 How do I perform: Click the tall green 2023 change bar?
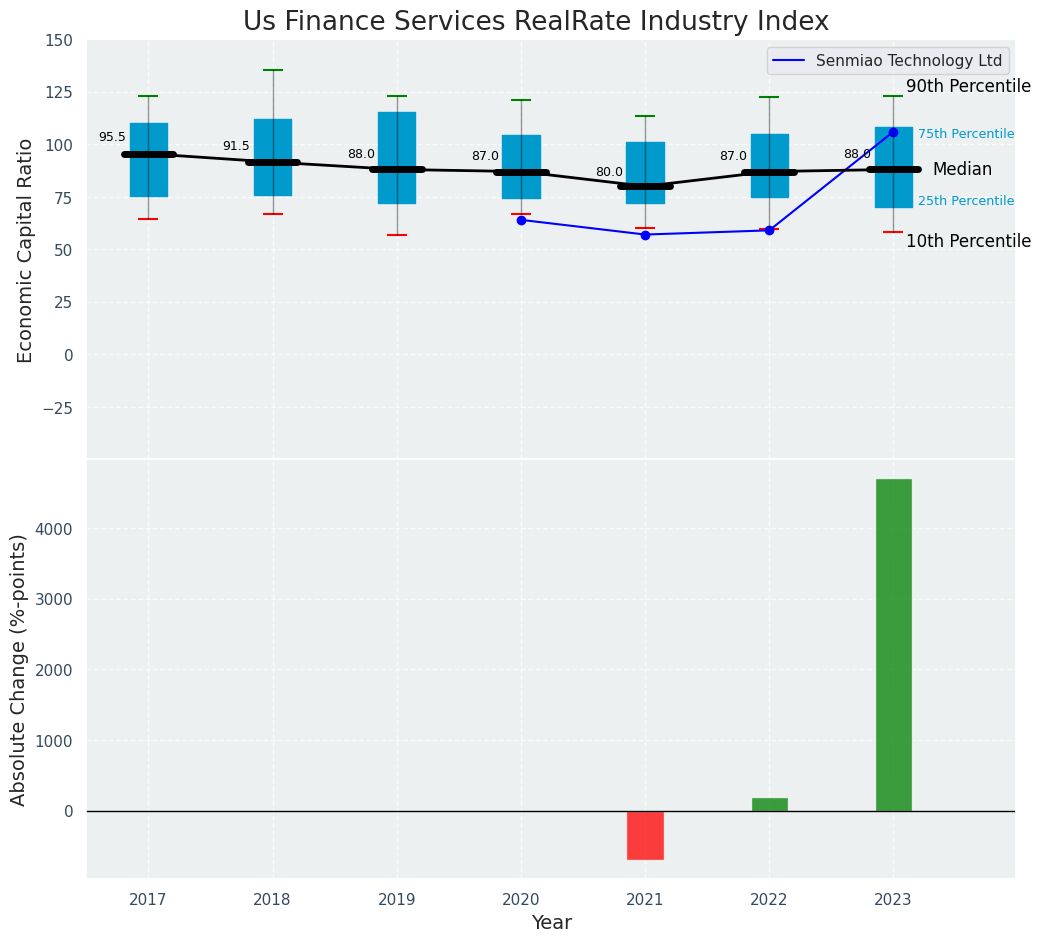[893, 645]
